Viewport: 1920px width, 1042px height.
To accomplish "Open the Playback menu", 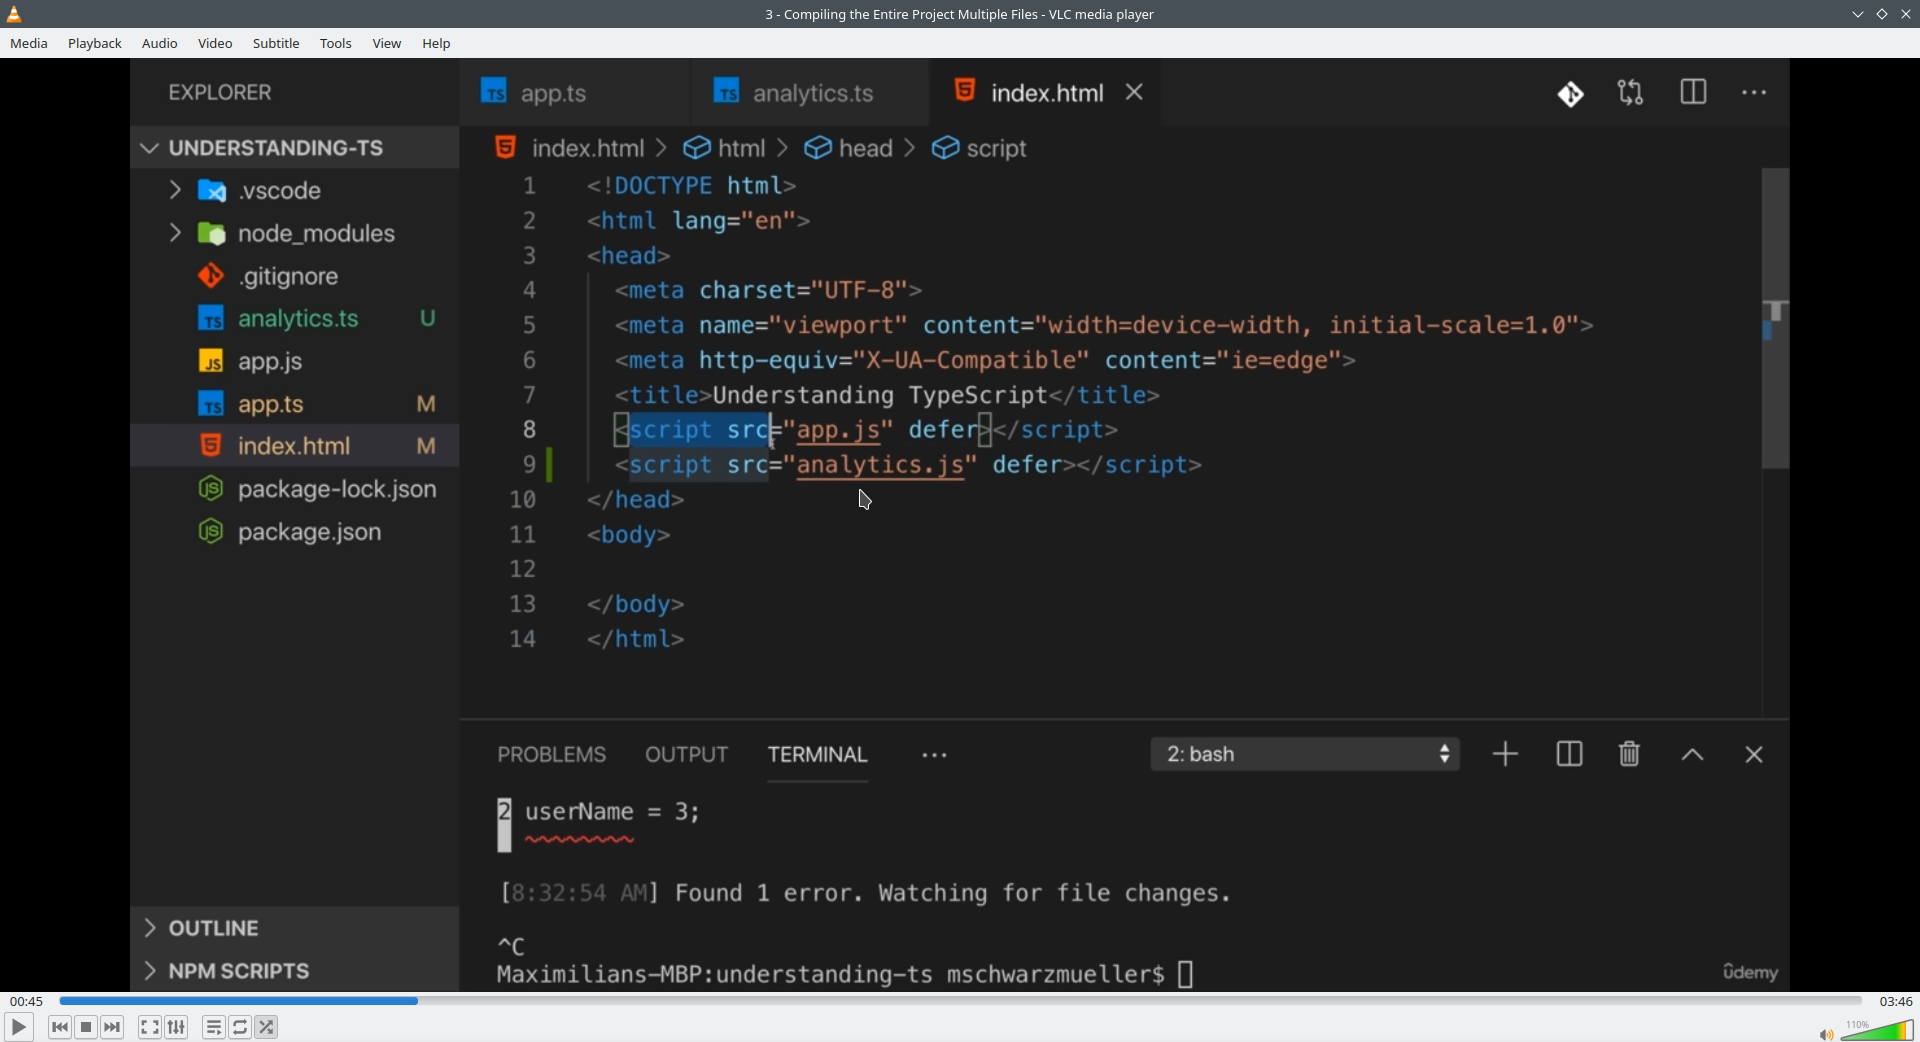I will [95, 43].
